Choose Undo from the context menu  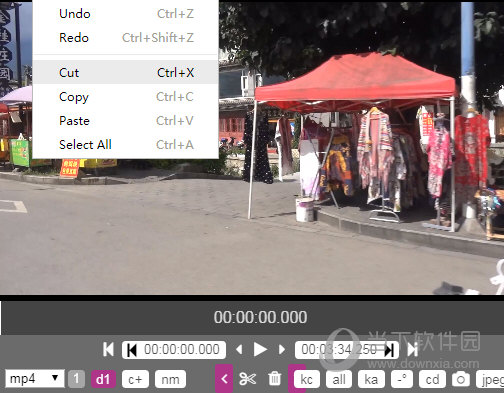[126, 14]
